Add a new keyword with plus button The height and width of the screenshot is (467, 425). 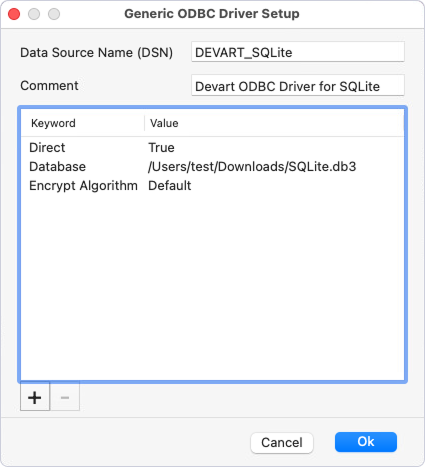35,397
